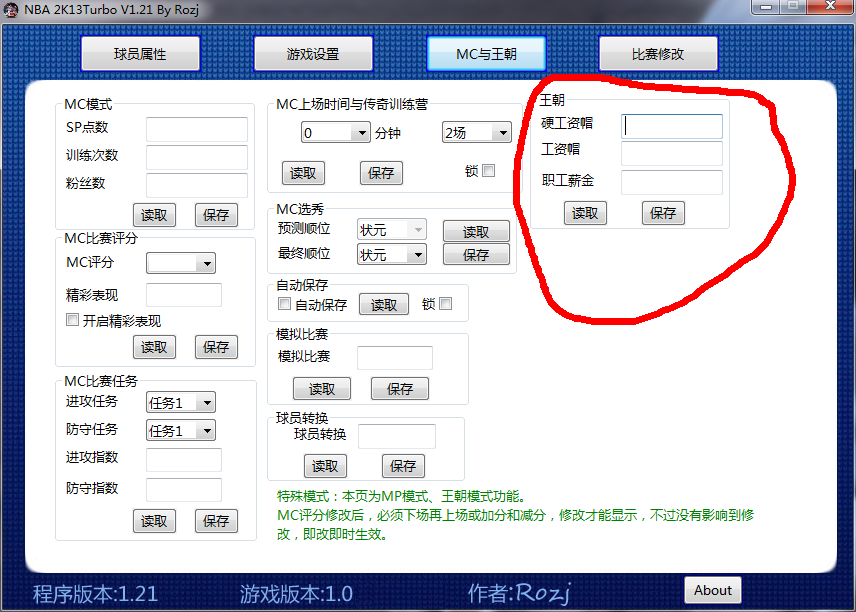Switch to the 球员属性 tab
Screen dimensions: 856x612
[x=140, y=54]
